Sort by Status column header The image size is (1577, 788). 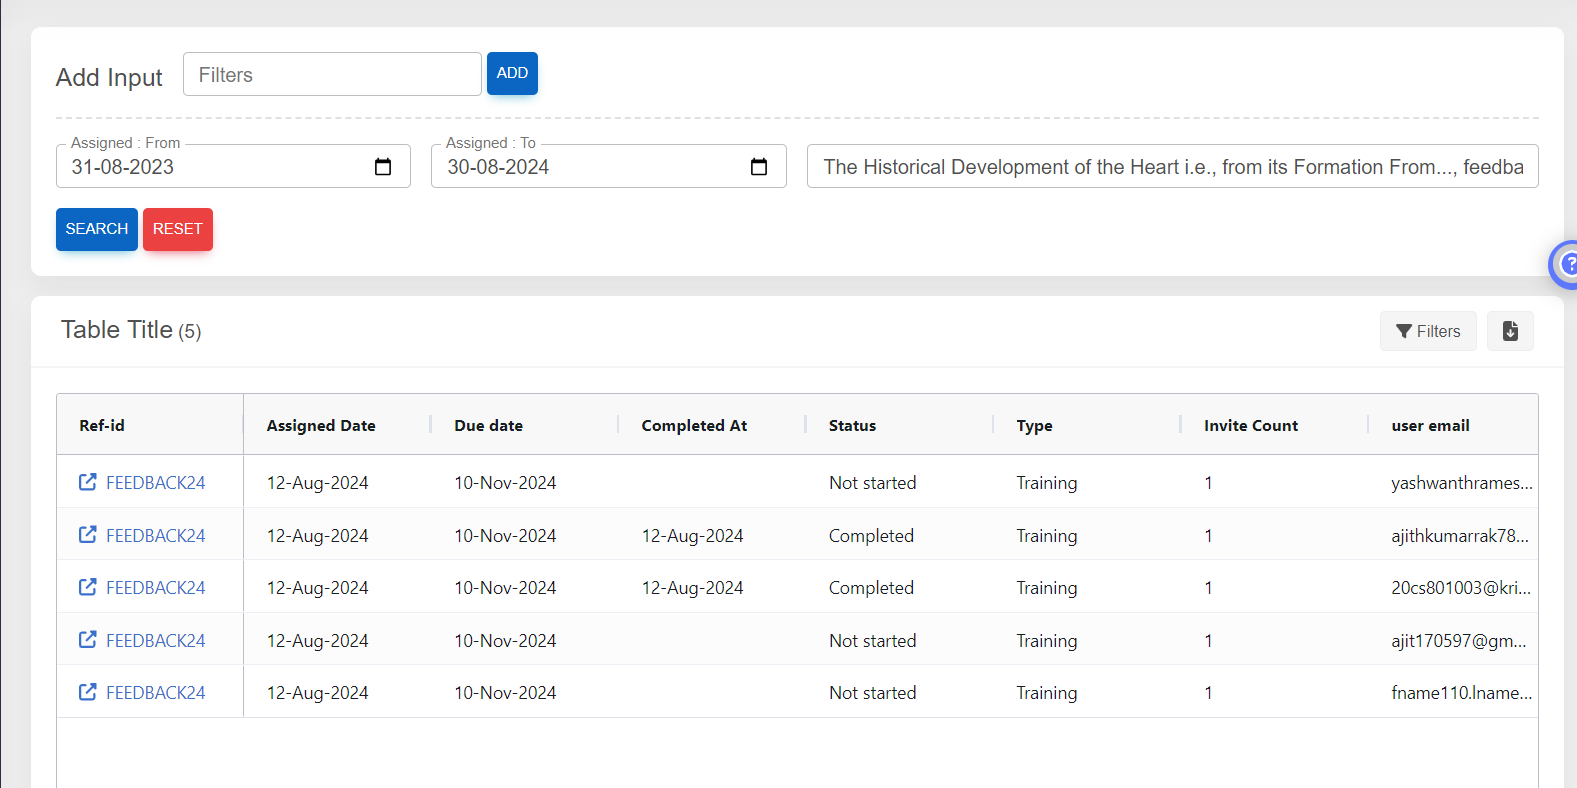[x=852, y=425]
